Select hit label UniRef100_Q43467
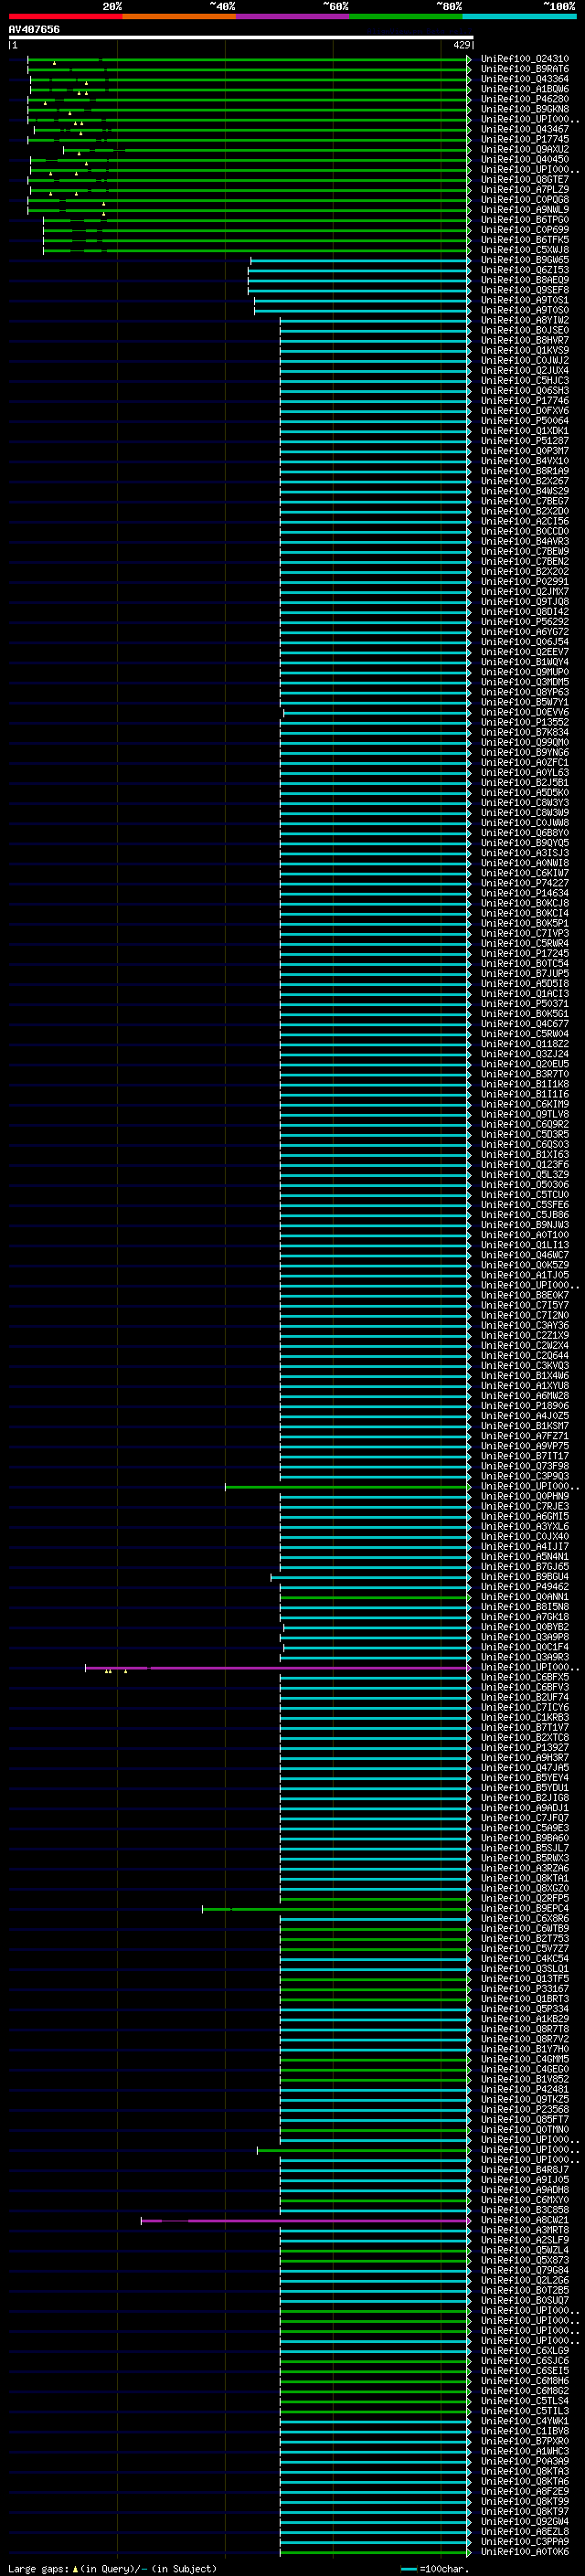Viewport: 585px width, 2576px height. [x=525, y=129]
